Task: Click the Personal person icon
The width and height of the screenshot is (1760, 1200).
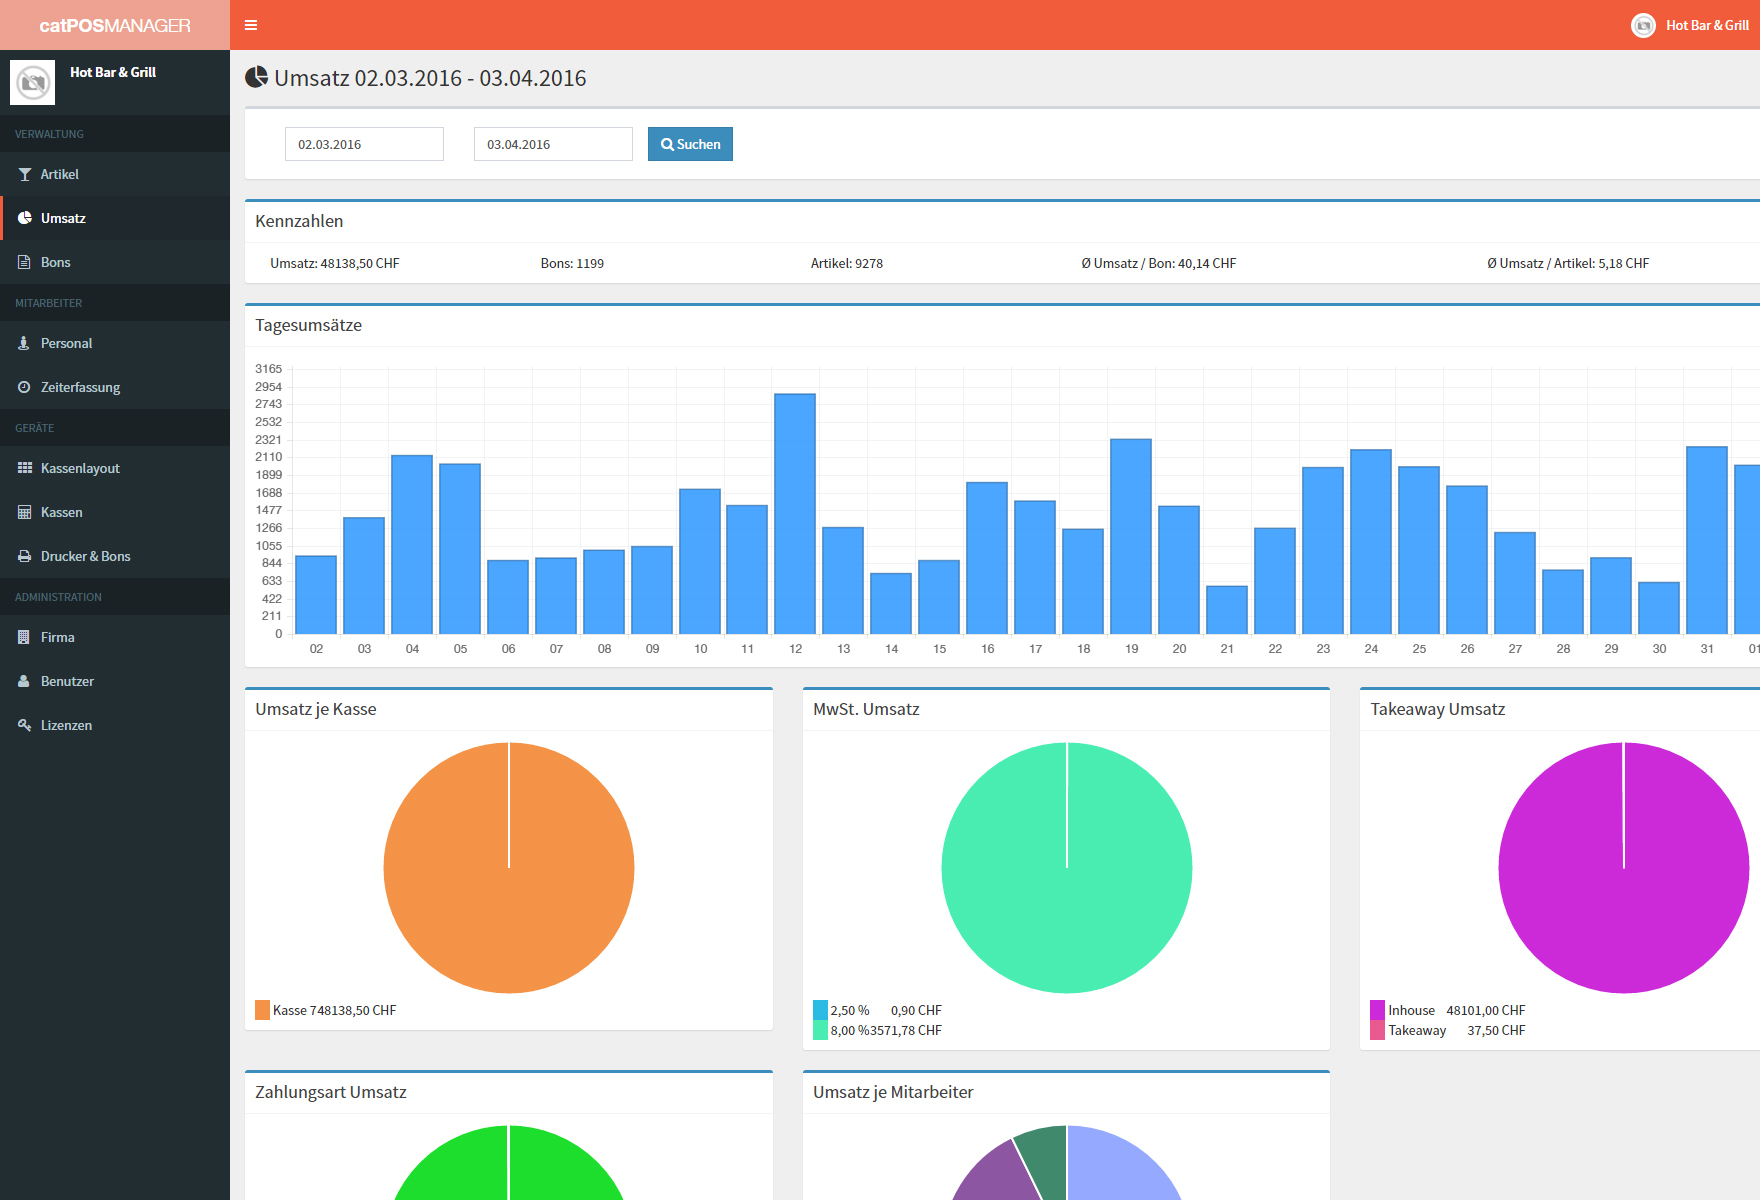Action: pos(24,343)
